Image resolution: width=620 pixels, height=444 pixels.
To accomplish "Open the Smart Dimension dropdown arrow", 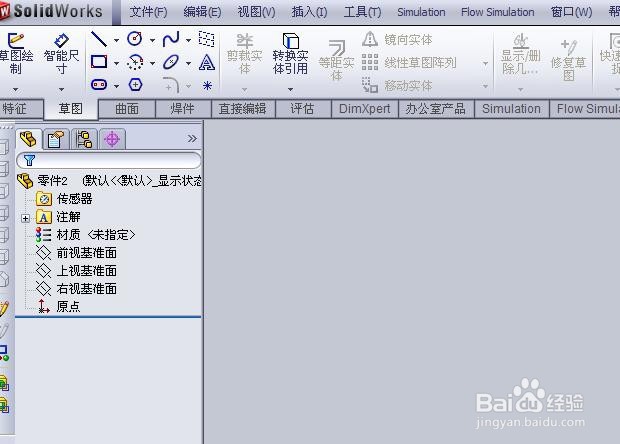I will pos(61,89).
